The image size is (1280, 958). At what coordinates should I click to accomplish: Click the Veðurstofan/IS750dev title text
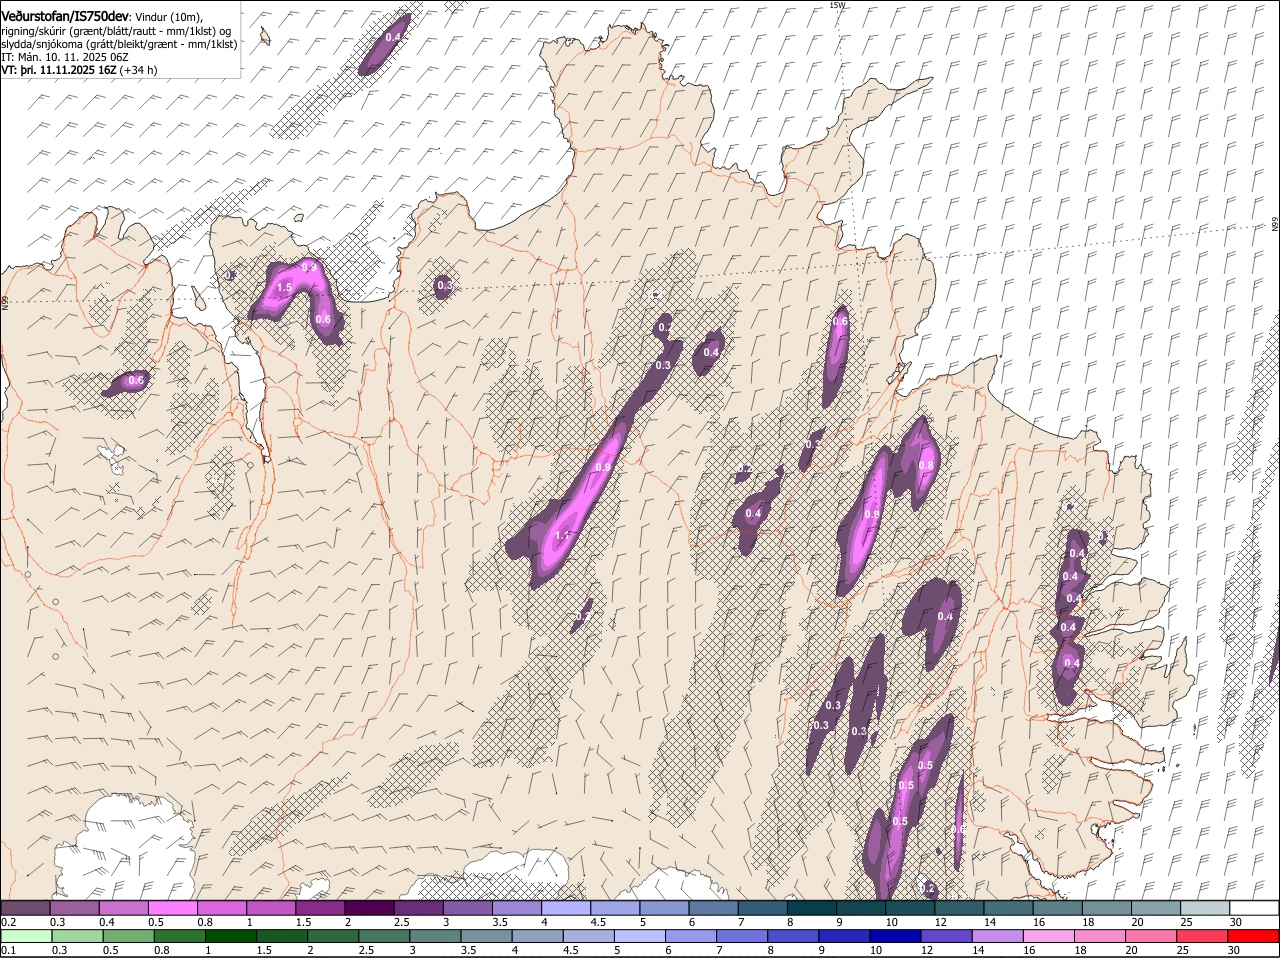[65, 17]
